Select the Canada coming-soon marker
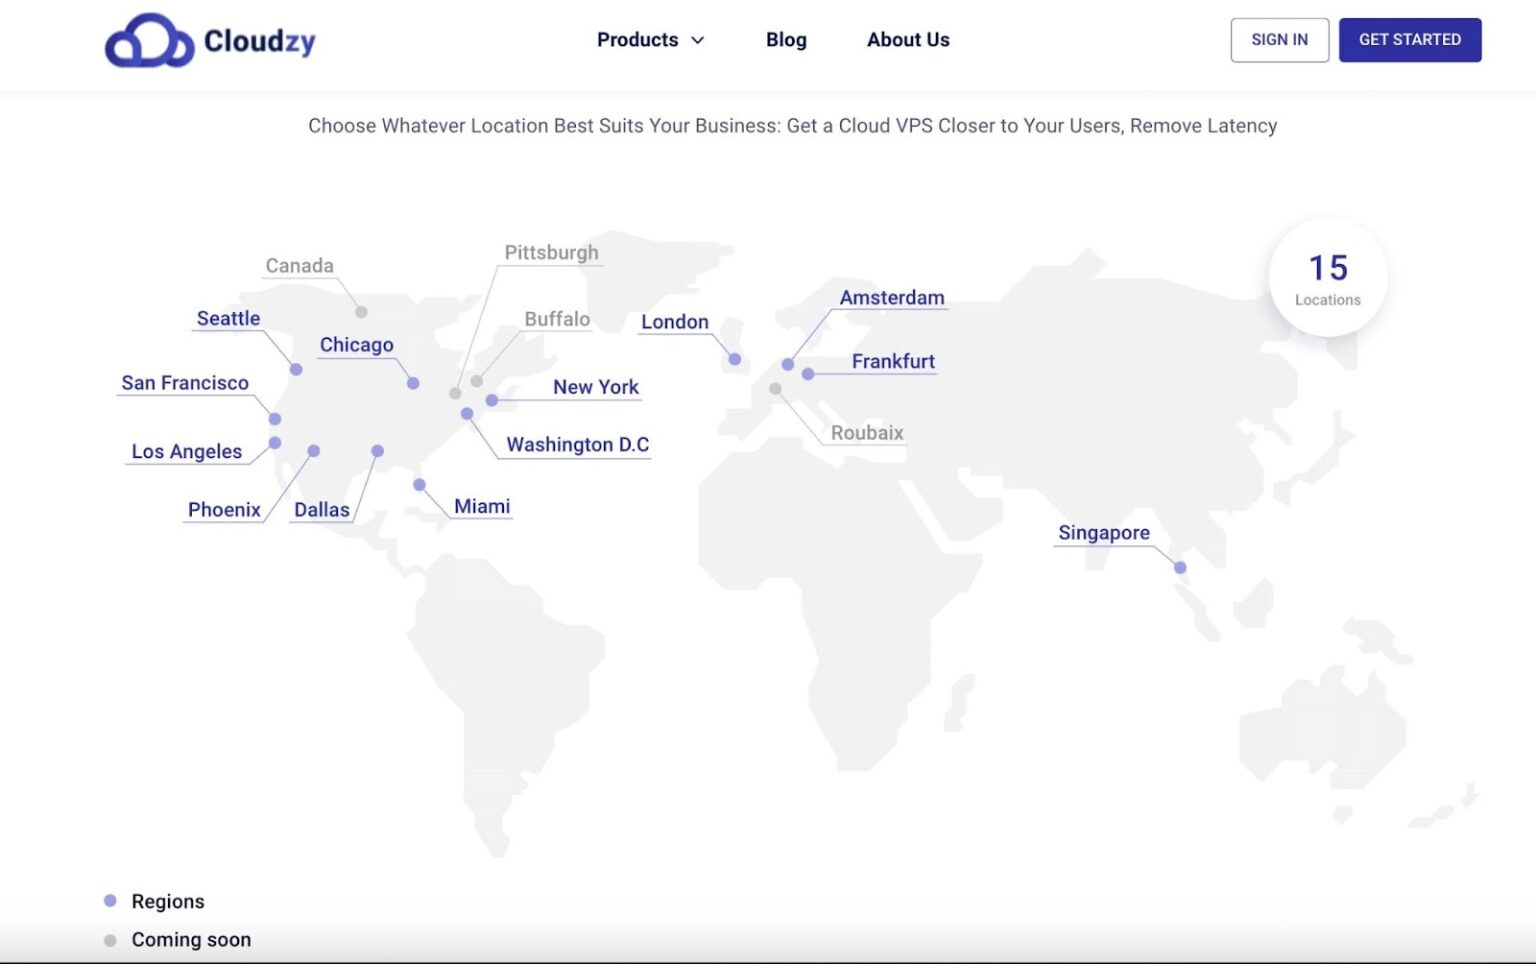Image resolution: width=1536 pixels, height=964 pixels. click(x=360, y=310)
